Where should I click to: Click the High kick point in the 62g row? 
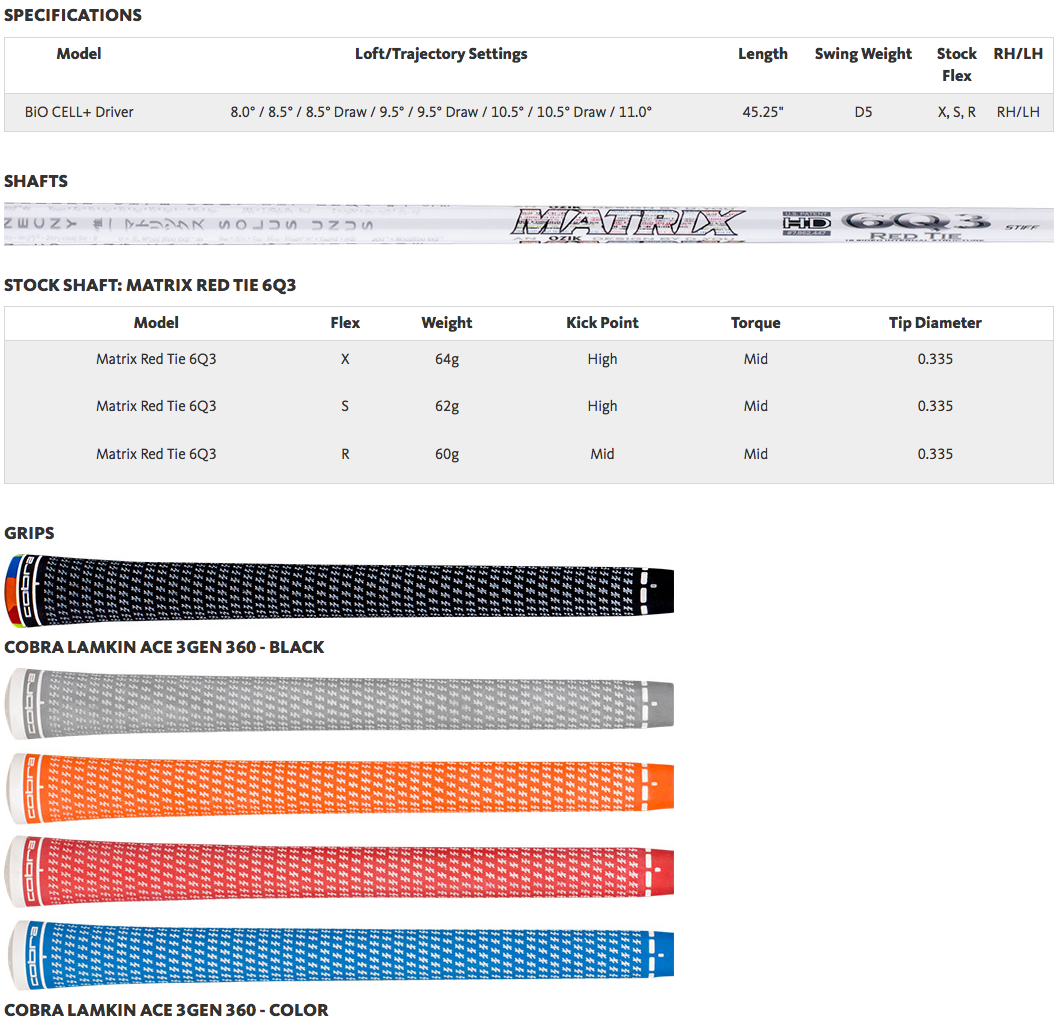[x=602, y=406]
